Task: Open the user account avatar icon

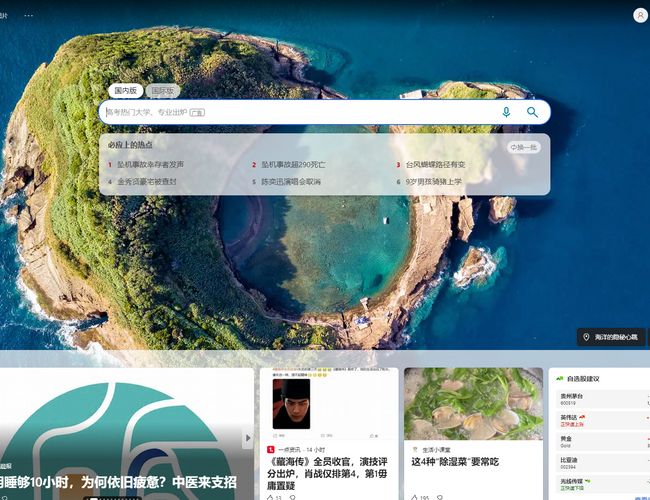Action: (x=640, y=15)
